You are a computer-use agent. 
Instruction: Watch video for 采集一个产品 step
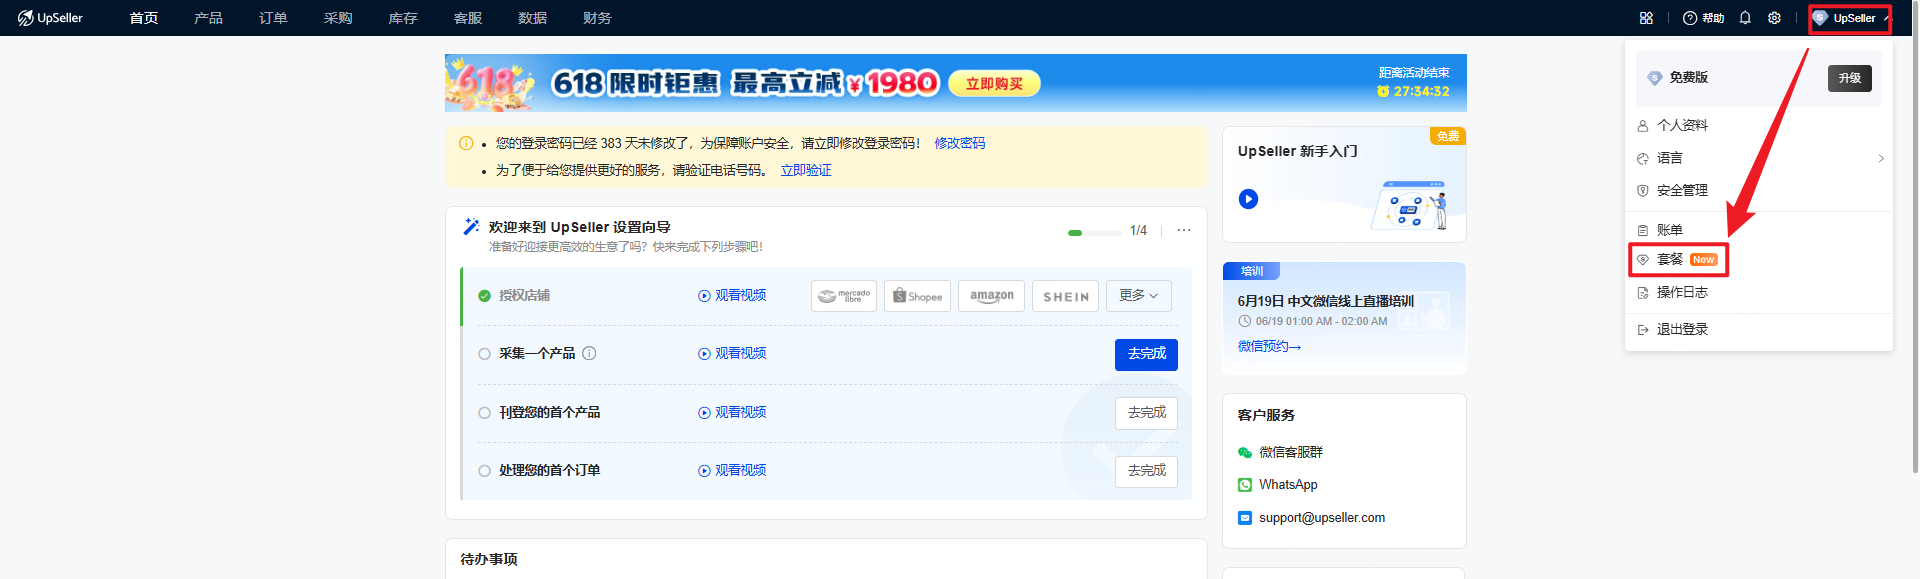point(733,354)
